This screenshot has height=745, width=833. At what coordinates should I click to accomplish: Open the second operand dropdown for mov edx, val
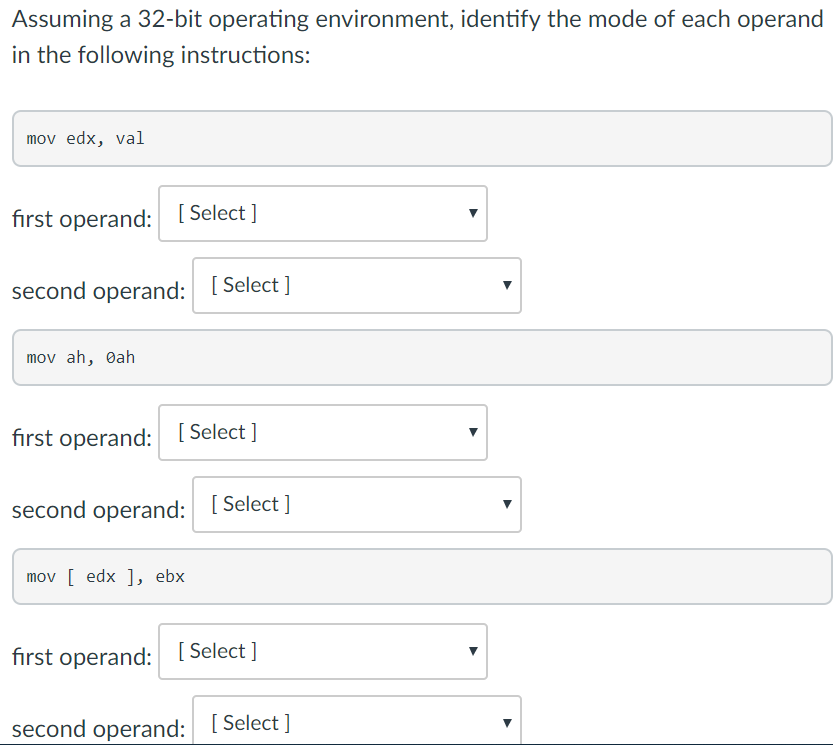(x=356, y=285)
